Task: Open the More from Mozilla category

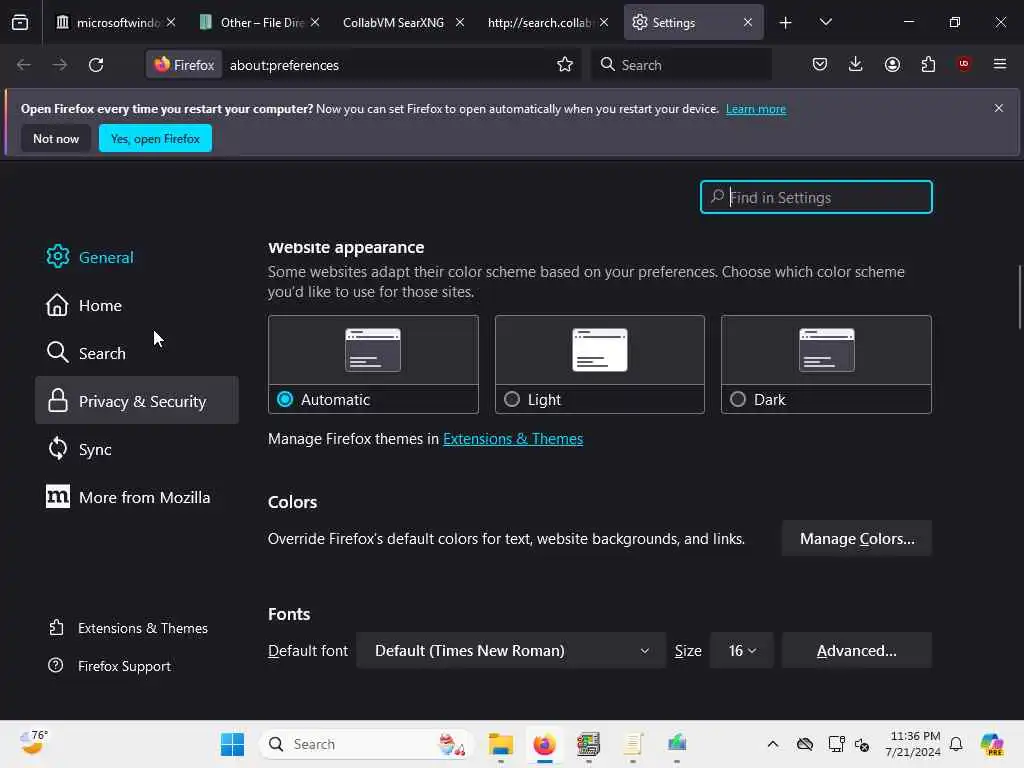Action: pyautogui.click(x=137, y=496)
